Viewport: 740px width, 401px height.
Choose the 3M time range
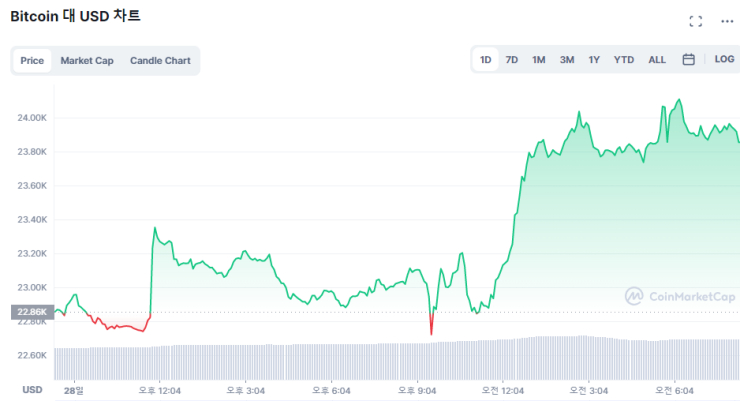coord(567,60)
